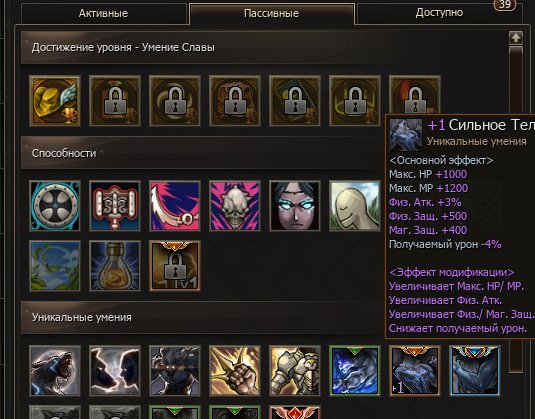
Task: Select the +1 Strong Body skill icon
Action: tap(415, 371)
